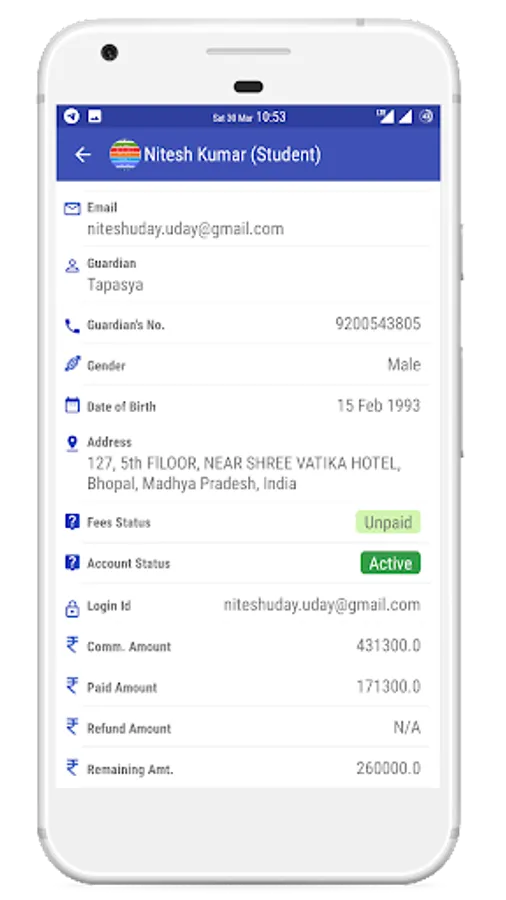The height and width of the screenshot is (900, 506).
Task: Tap the email envelope icon
Action: click(x=72, y=208)
